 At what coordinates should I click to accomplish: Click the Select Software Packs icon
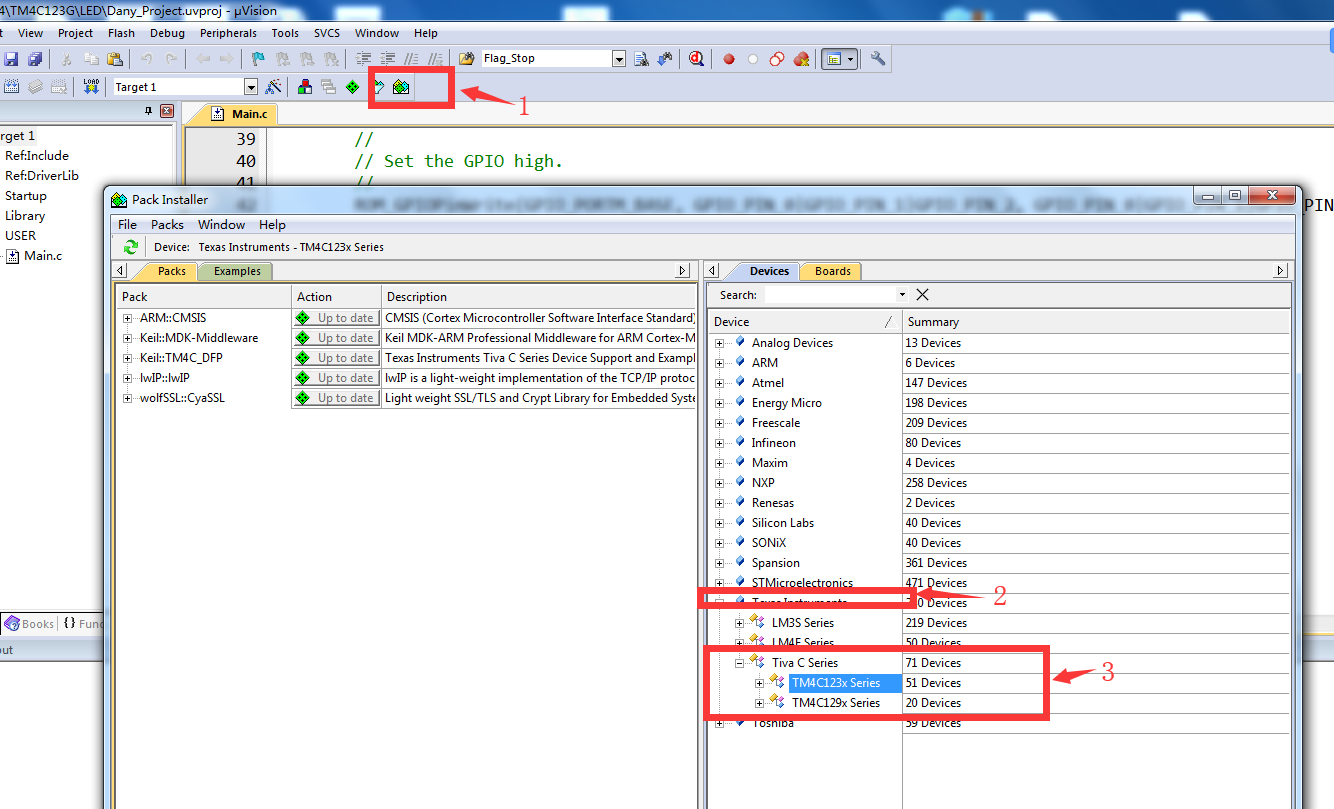378,87
